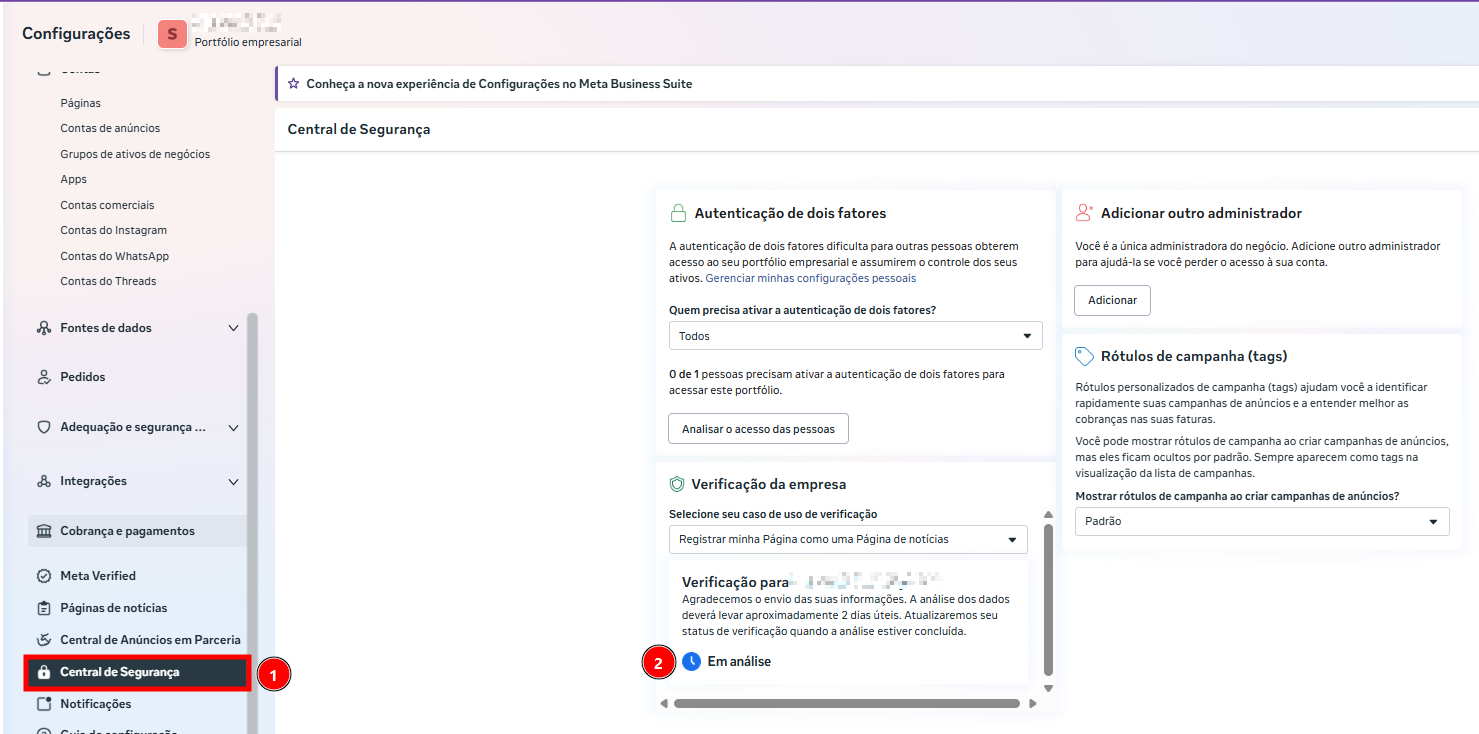Click the Central de Anúncios em Parceria icon
This screenshot has height=734, width=1479.
[x=43, y=640]
